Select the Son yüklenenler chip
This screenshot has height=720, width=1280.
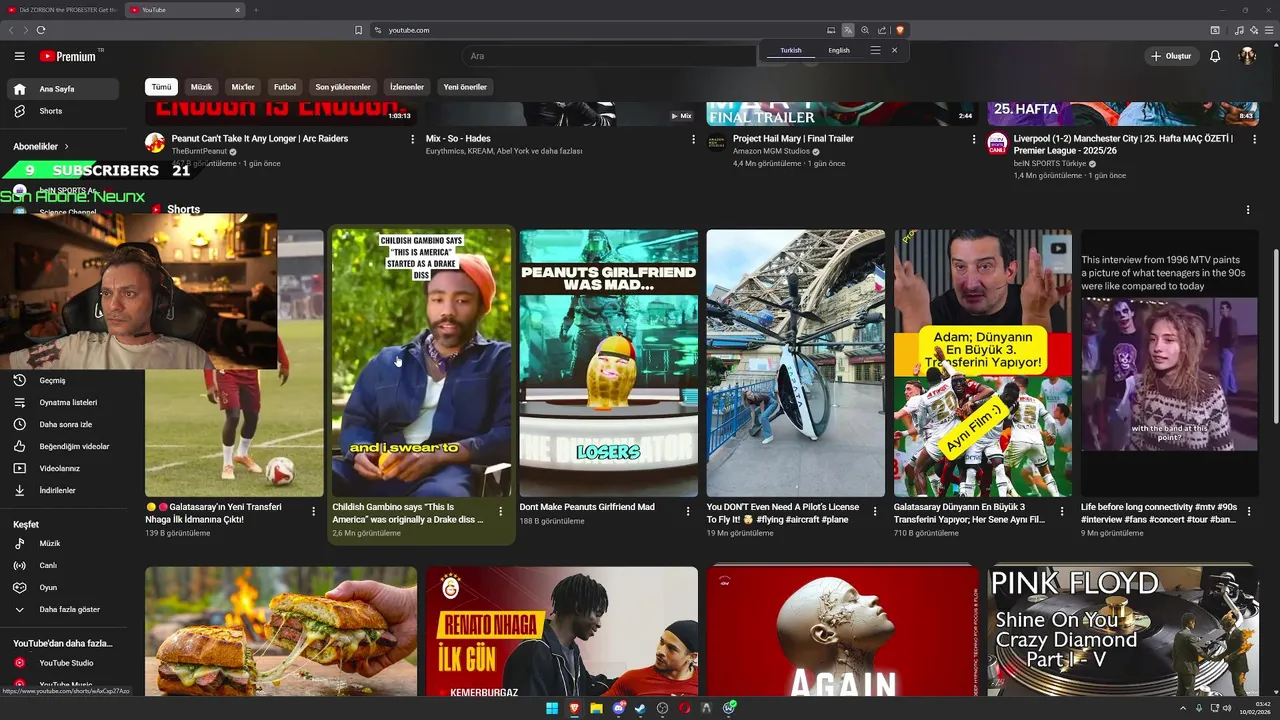(343, 87)
